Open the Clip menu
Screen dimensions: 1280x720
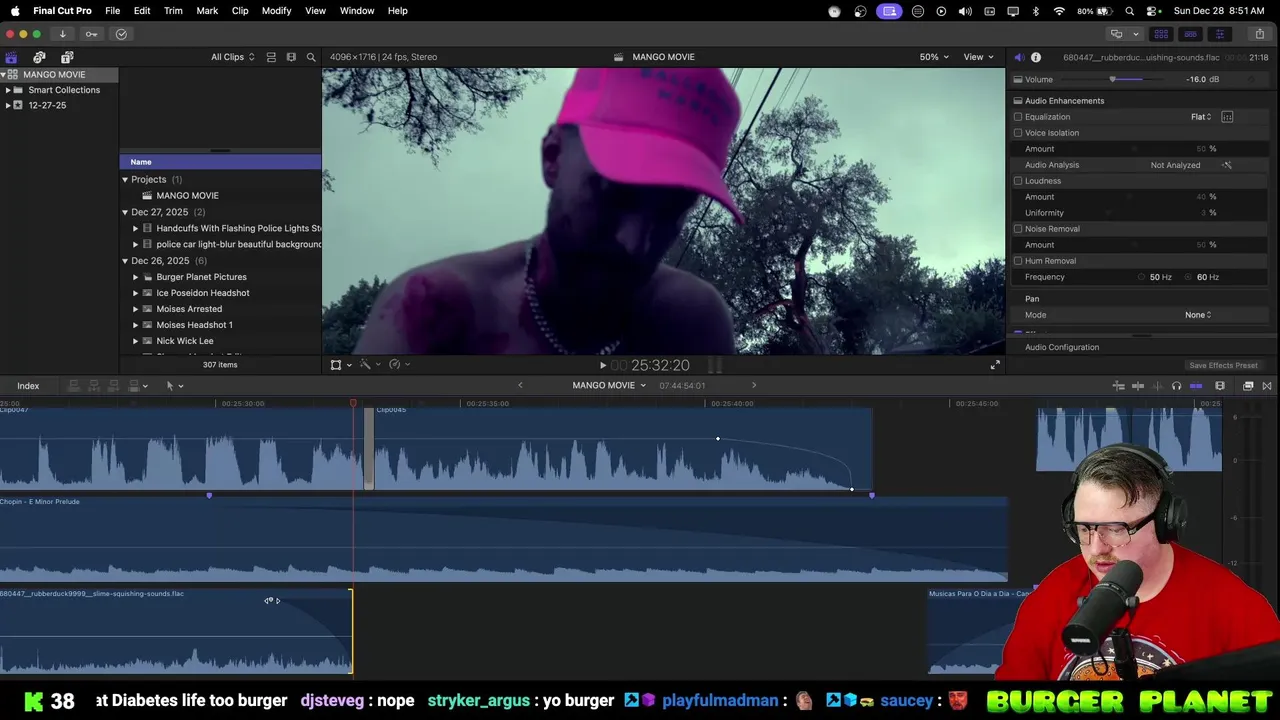pos(240,11)
